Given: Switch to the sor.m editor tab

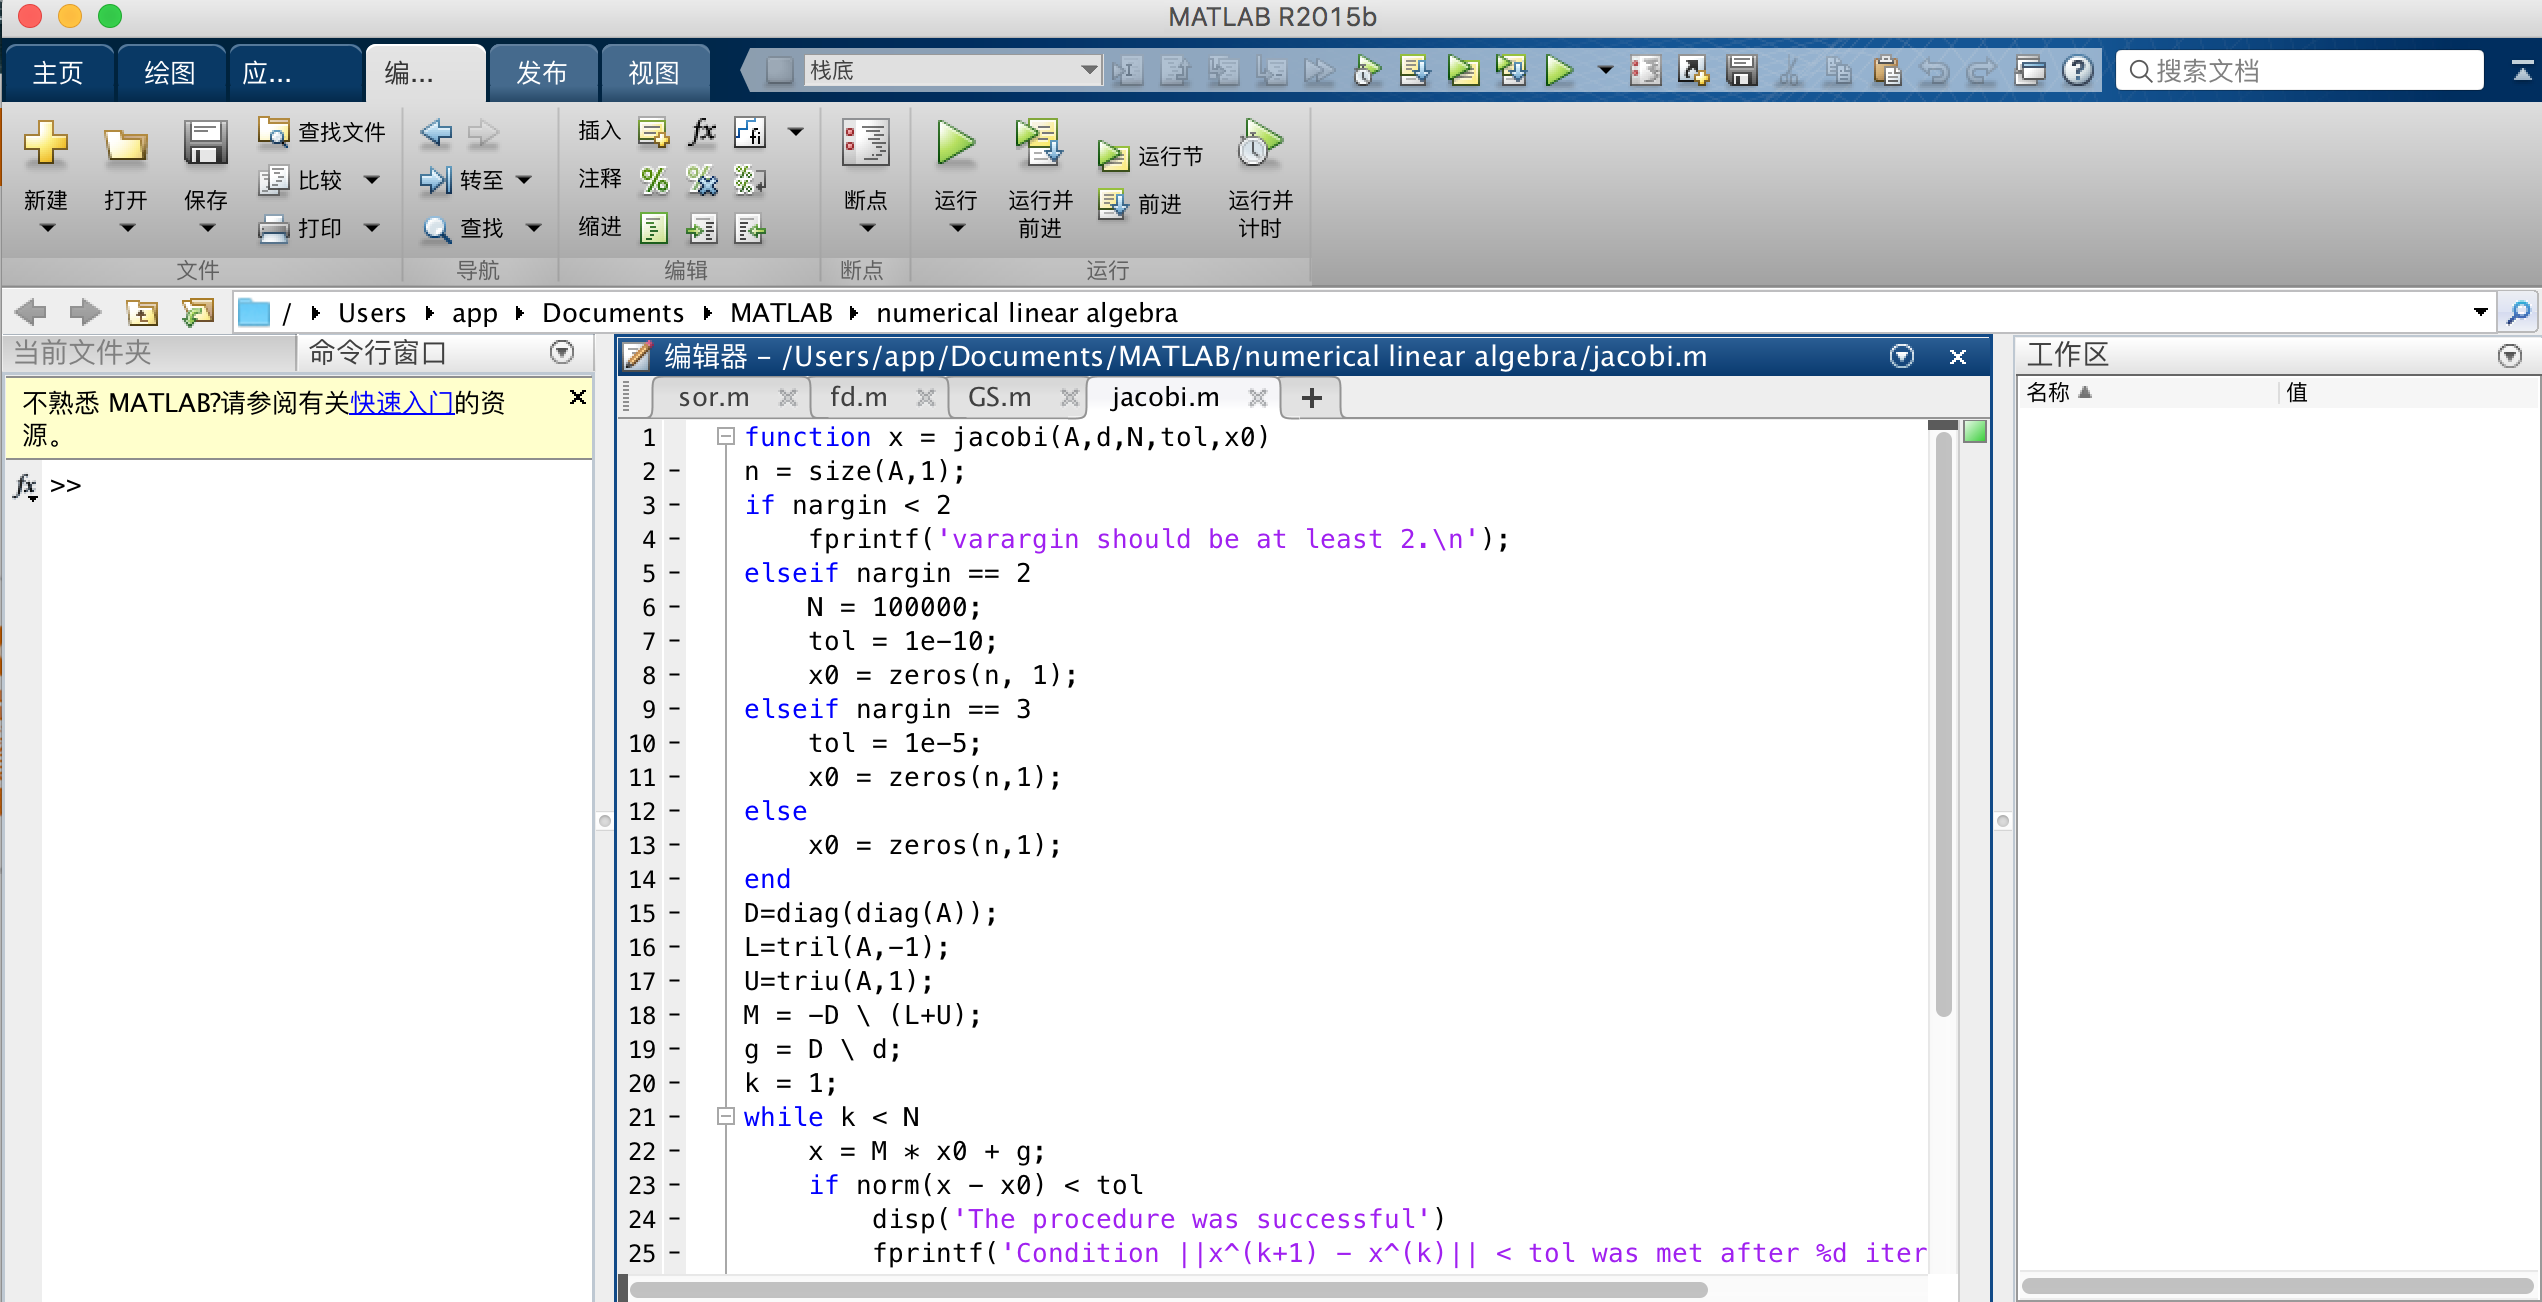Looking at the screenshot, I should (x=713, y=398).
